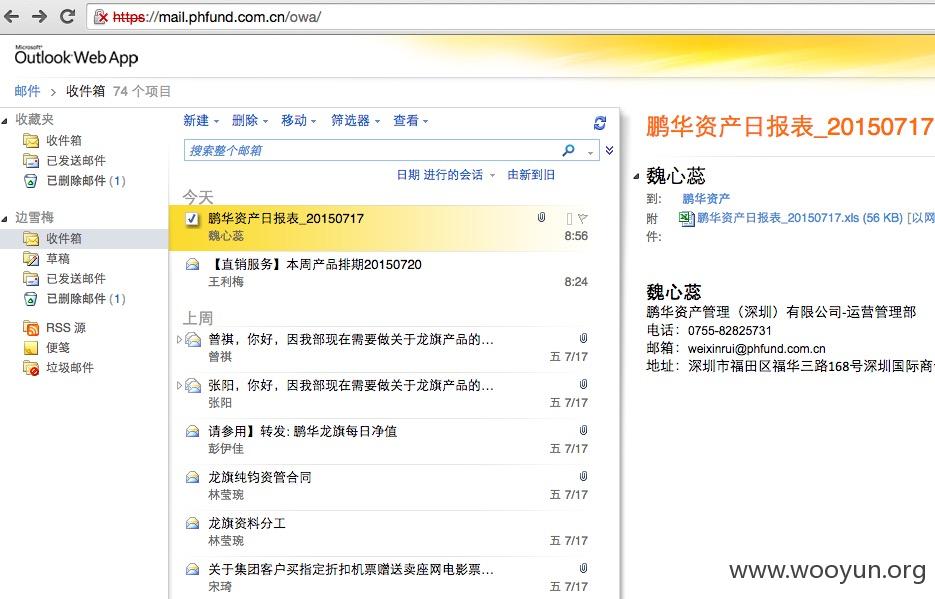The height and width of the screenshot is (599, 935).
Task: Collapse the 收藏夹 favorites group
Action: pyautogui.click(x=5, y=120)
